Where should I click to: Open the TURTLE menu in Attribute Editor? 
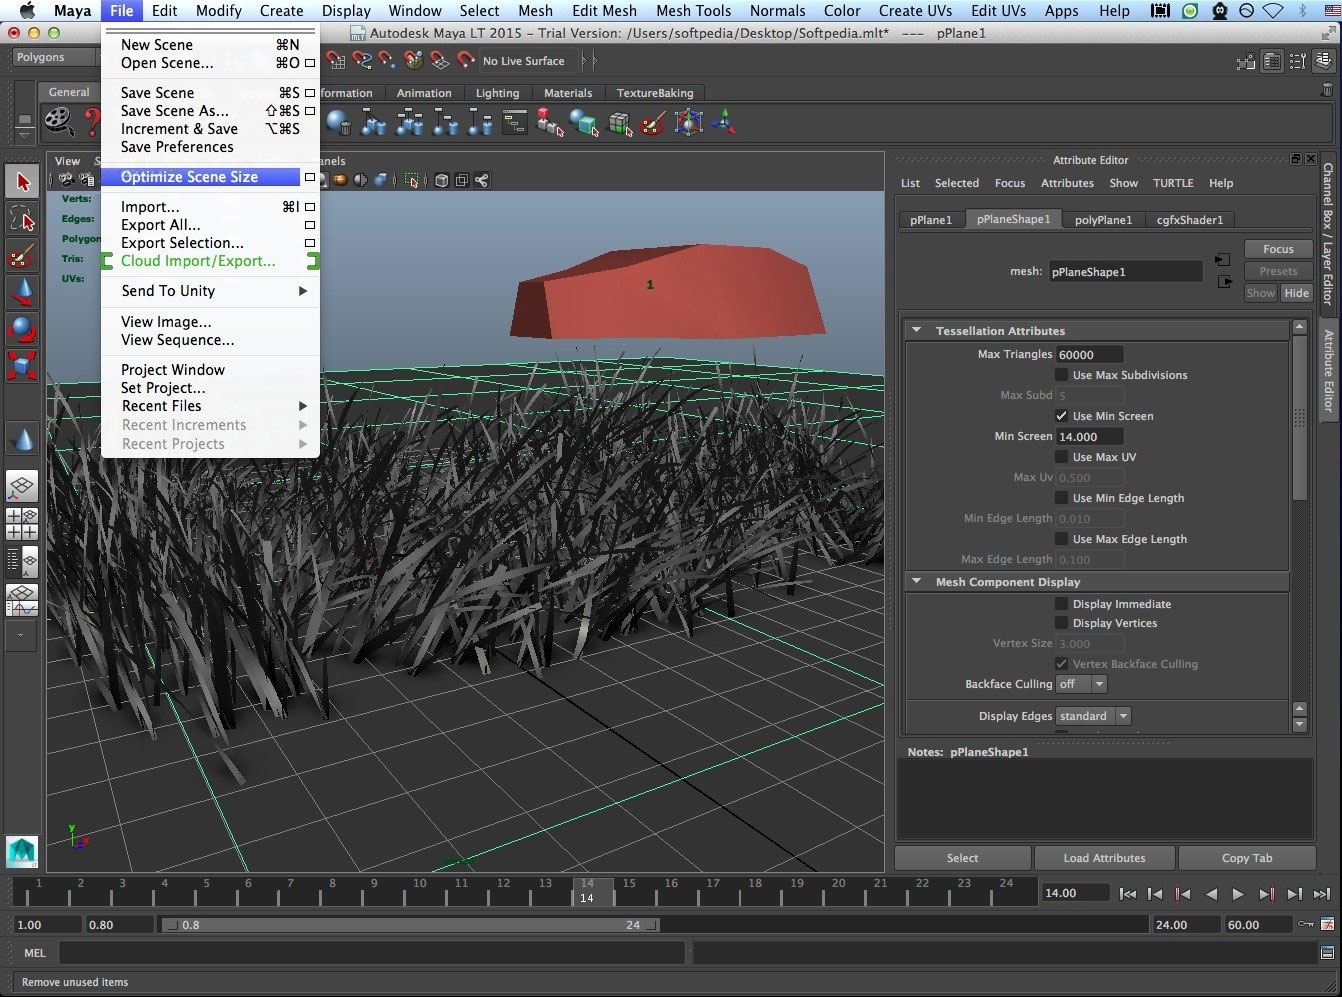pyautogui.click(x=1173, y=183)
